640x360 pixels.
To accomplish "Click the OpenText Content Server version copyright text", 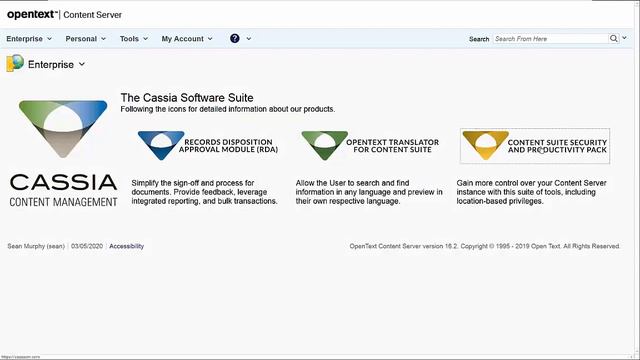I will (484, 246).
